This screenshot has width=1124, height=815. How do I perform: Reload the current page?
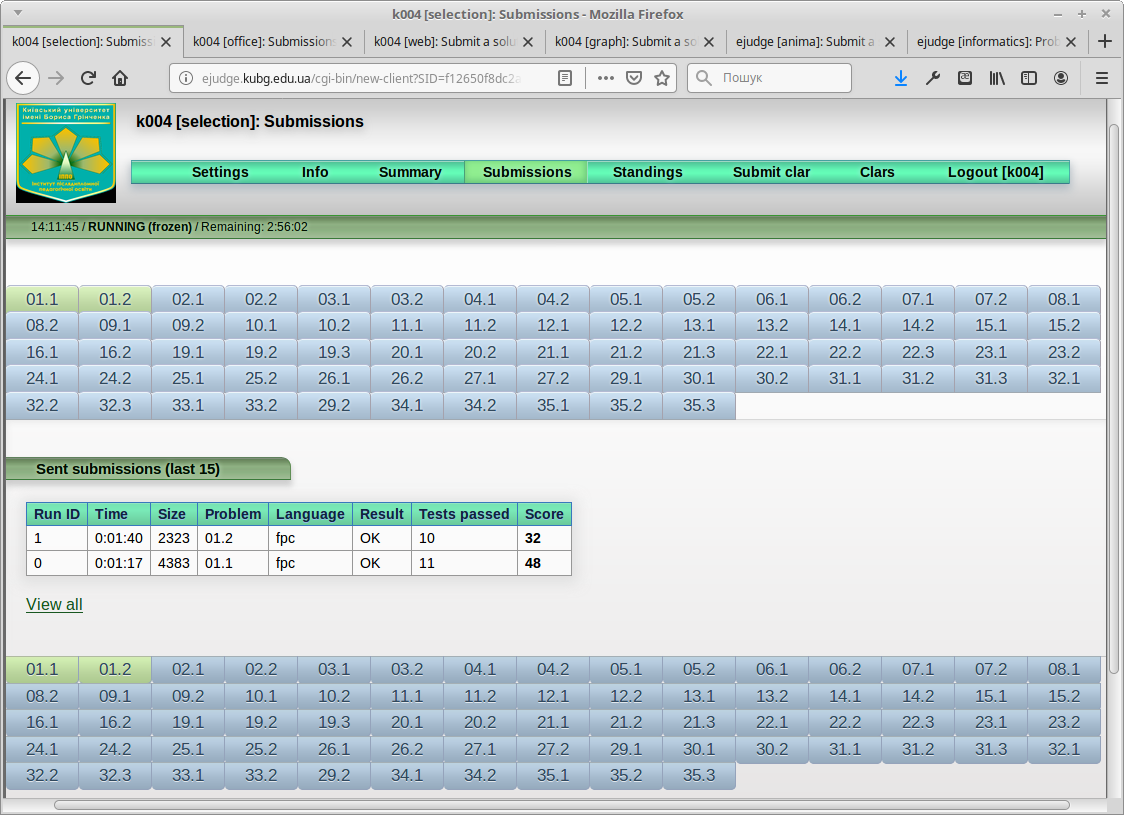click(88, 78)
